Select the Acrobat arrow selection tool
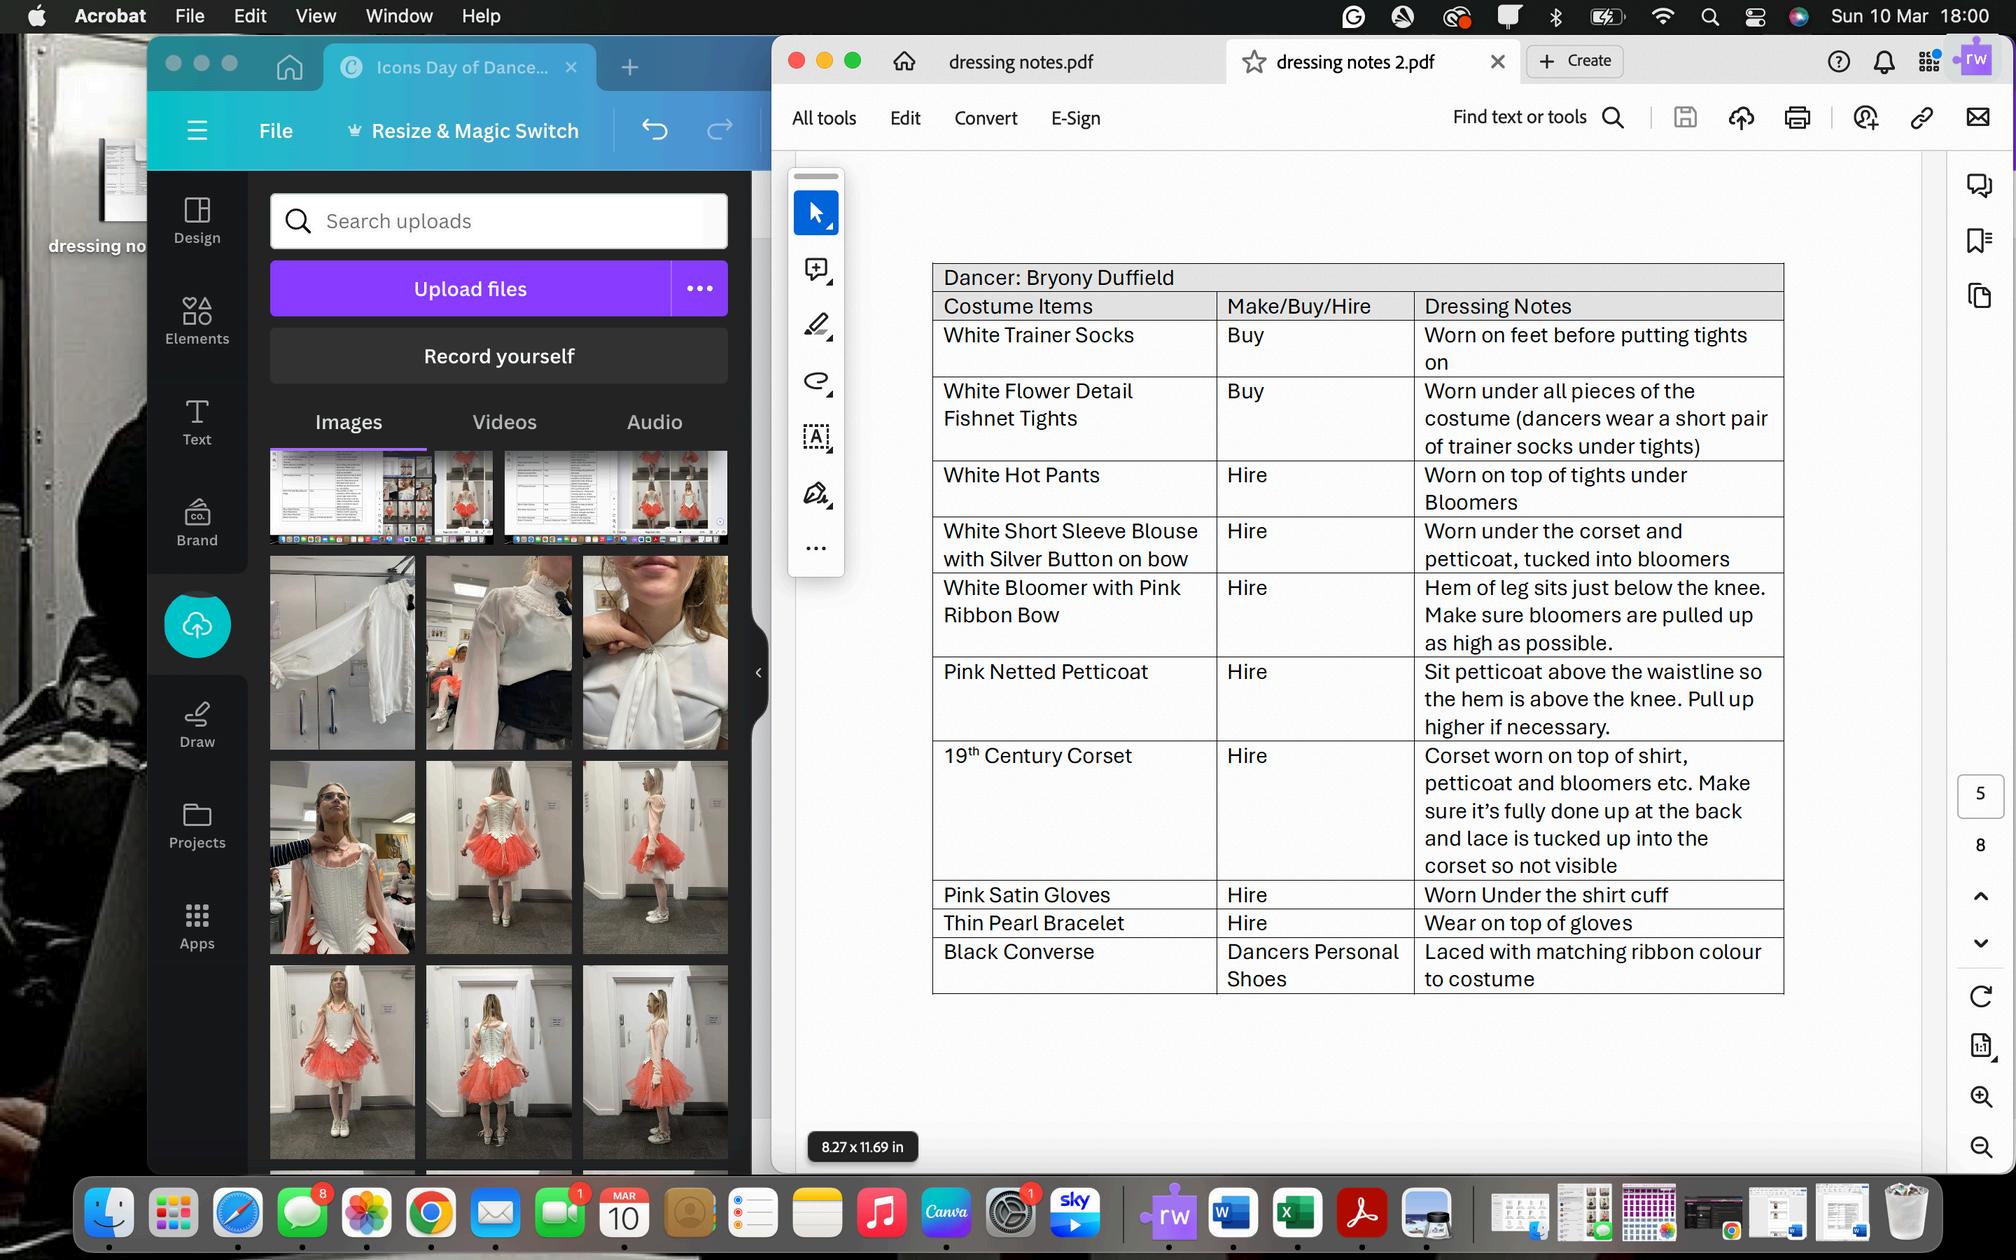This screenshot has height=1260, width=2016. tap(815, 213)
